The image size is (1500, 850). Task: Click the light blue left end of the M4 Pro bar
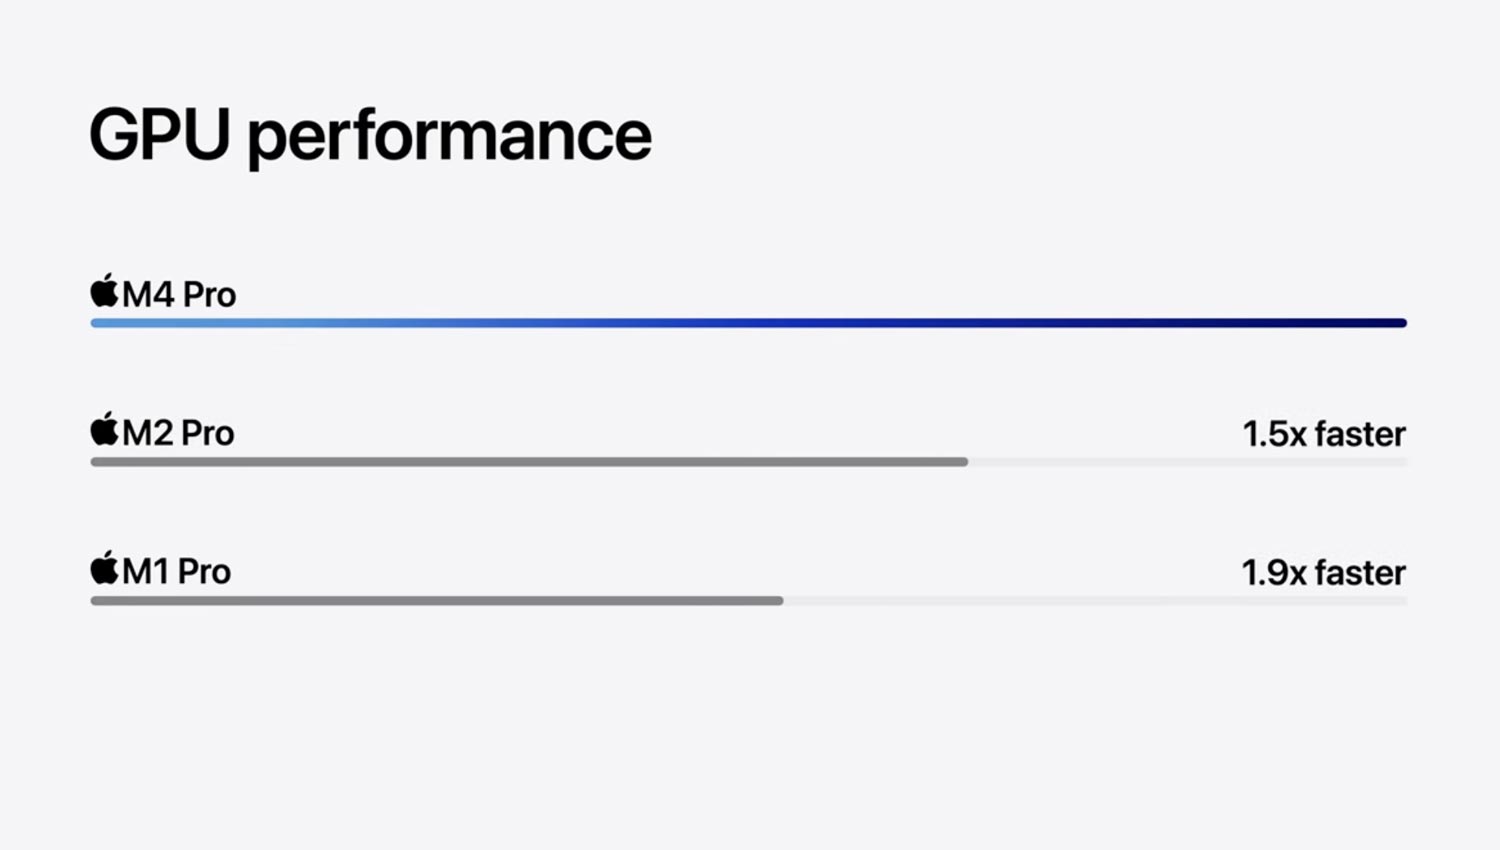101,323
